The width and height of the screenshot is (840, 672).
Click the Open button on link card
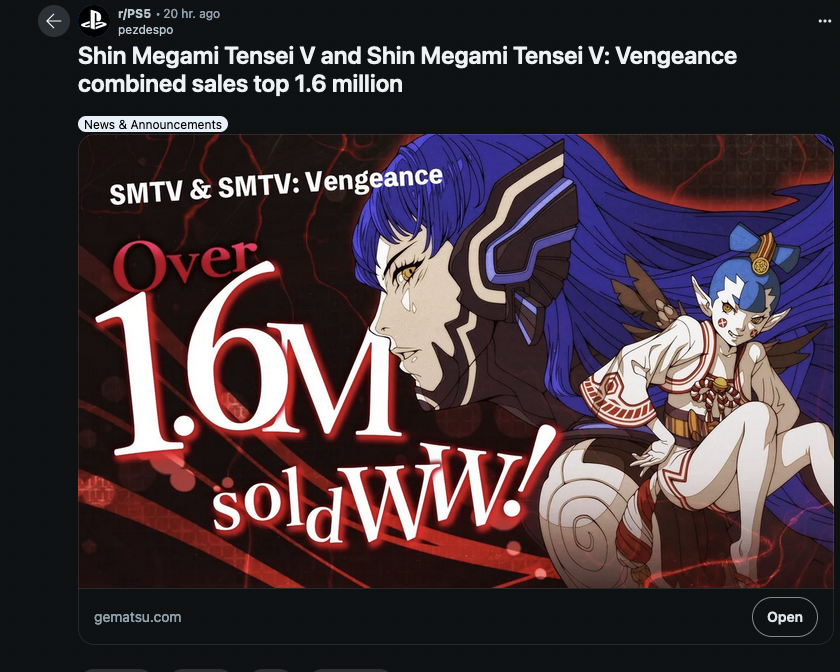tap(784, 617)
